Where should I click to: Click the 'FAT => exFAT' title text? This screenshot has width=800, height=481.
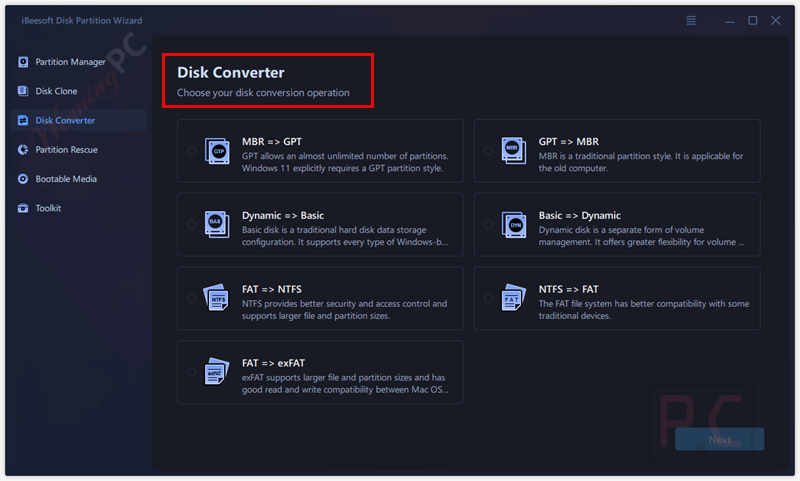tap(273, 363)
